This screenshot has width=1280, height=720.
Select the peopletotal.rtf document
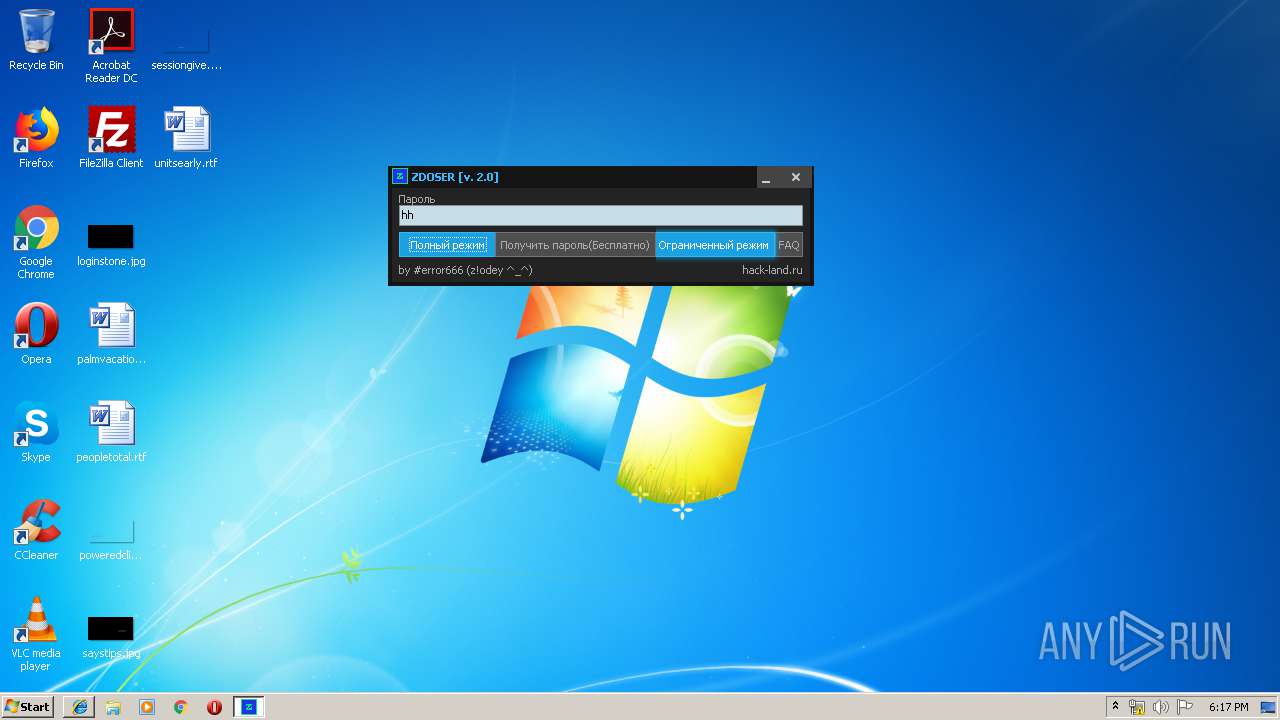(111, 432)
